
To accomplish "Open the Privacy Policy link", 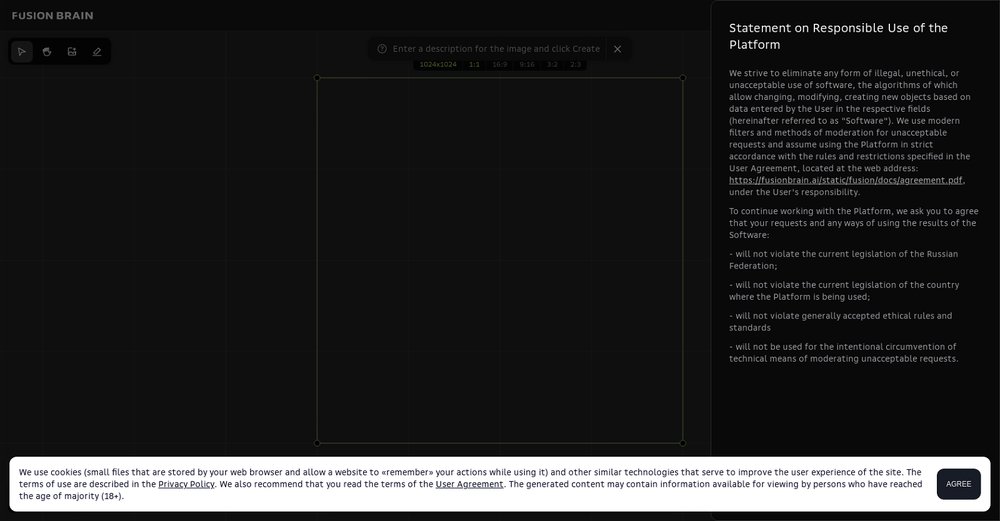I will pyautogui.click(x=186, y=484).
